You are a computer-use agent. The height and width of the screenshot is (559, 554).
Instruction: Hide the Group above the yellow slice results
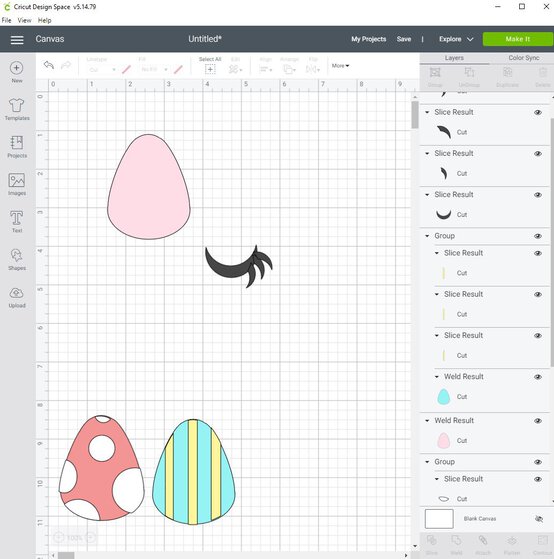click(x=538, y=236)
